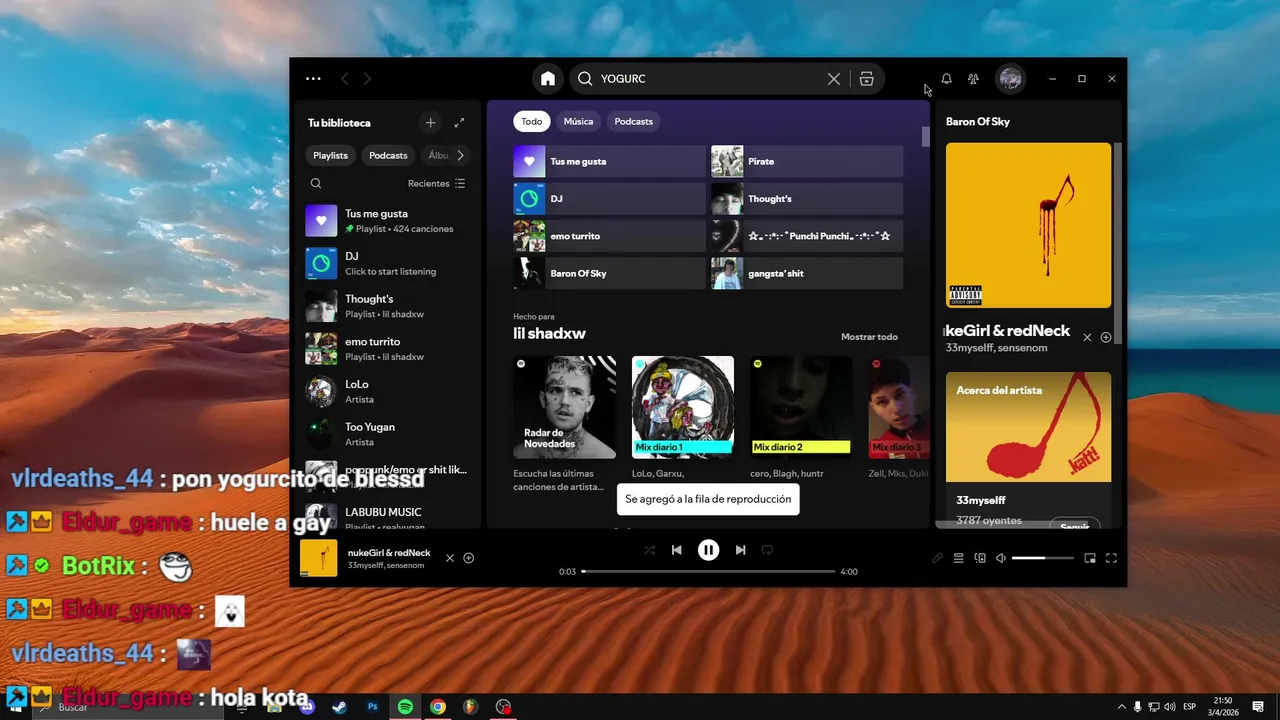Adjust the volume slider
Screen dimensions: 1280x720
coord(1042,558)
